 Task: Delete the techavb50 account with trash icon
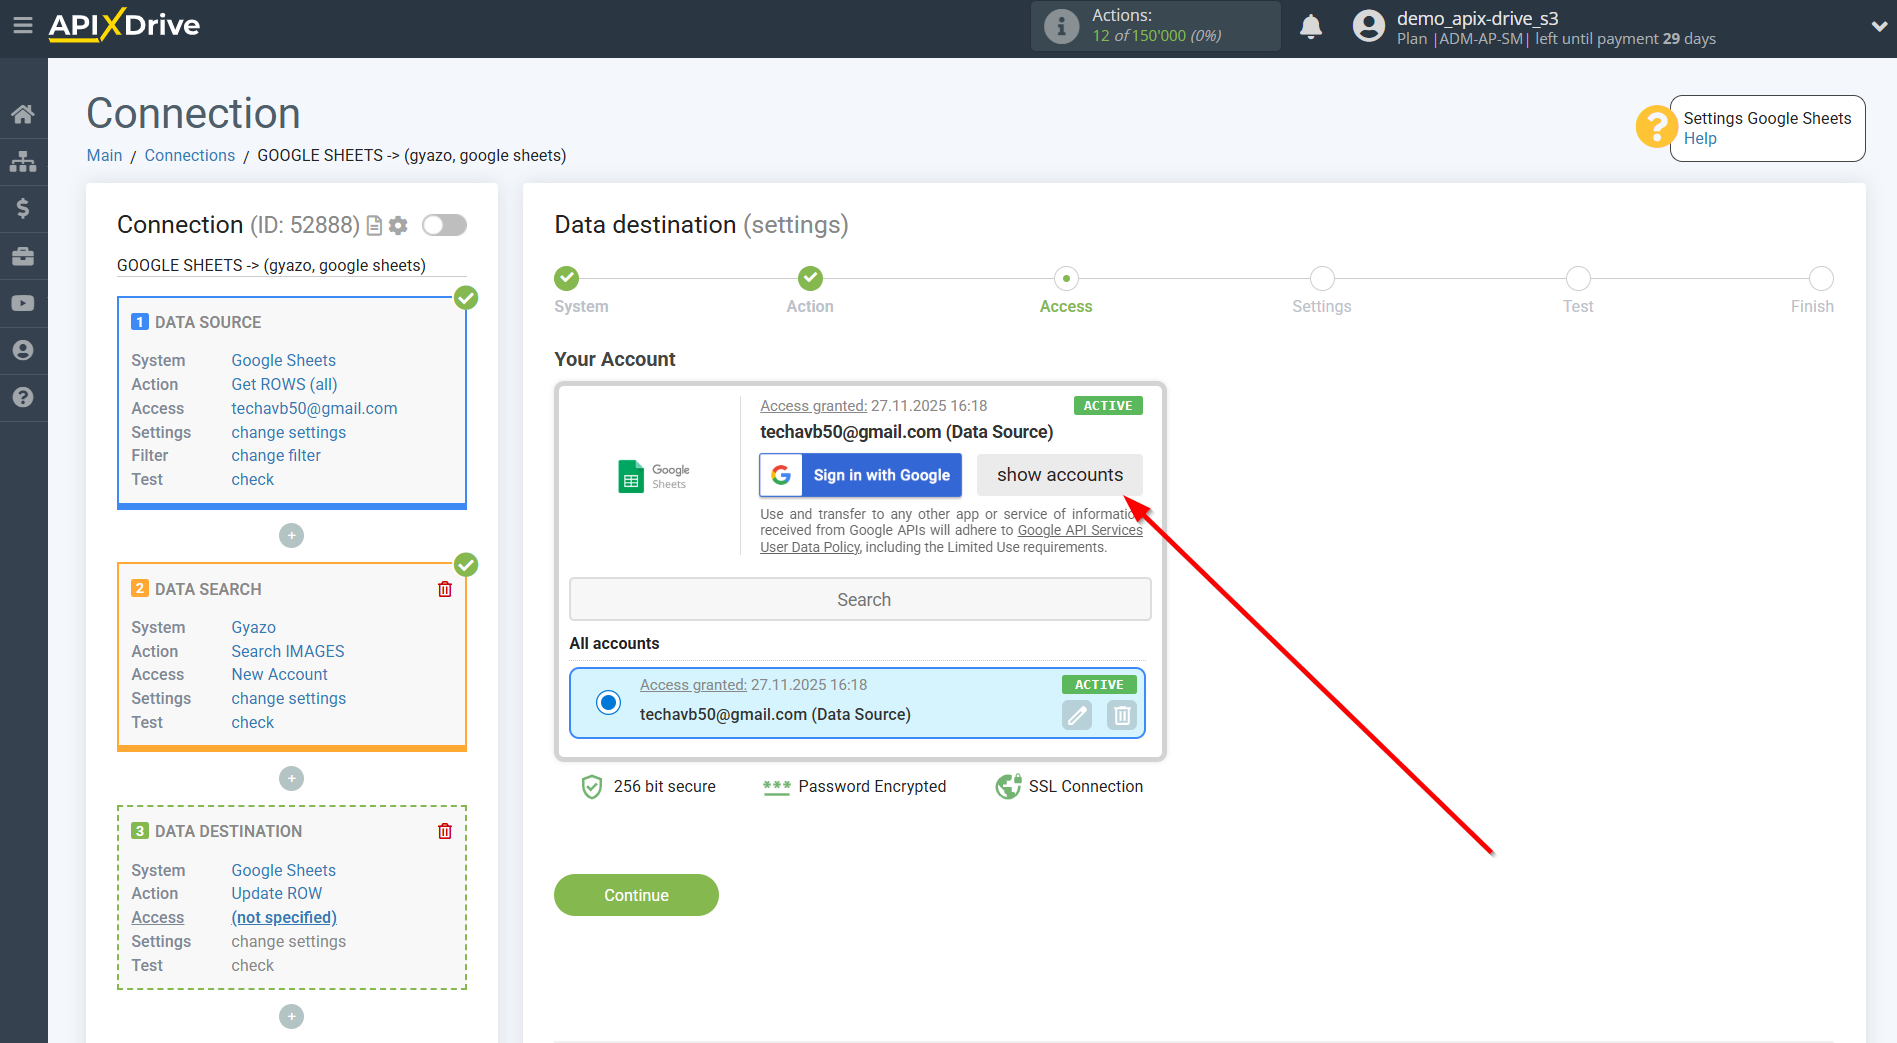[1121, 715]
